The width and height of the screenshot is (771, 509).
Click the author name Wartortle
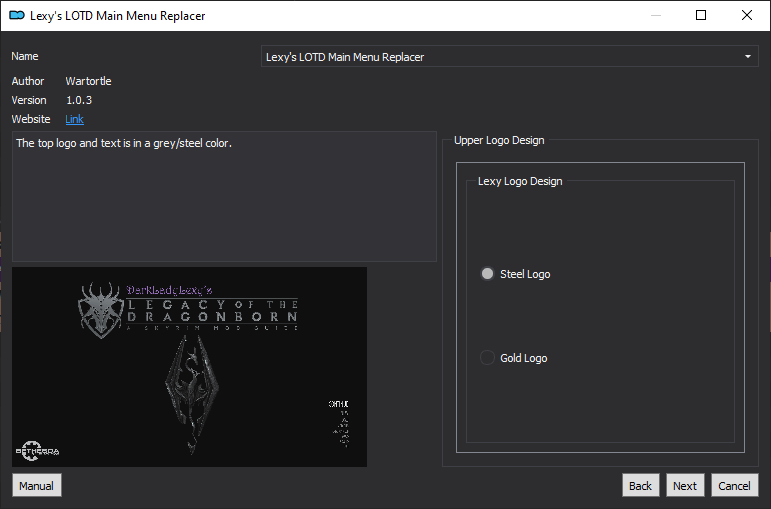(89, 81)
